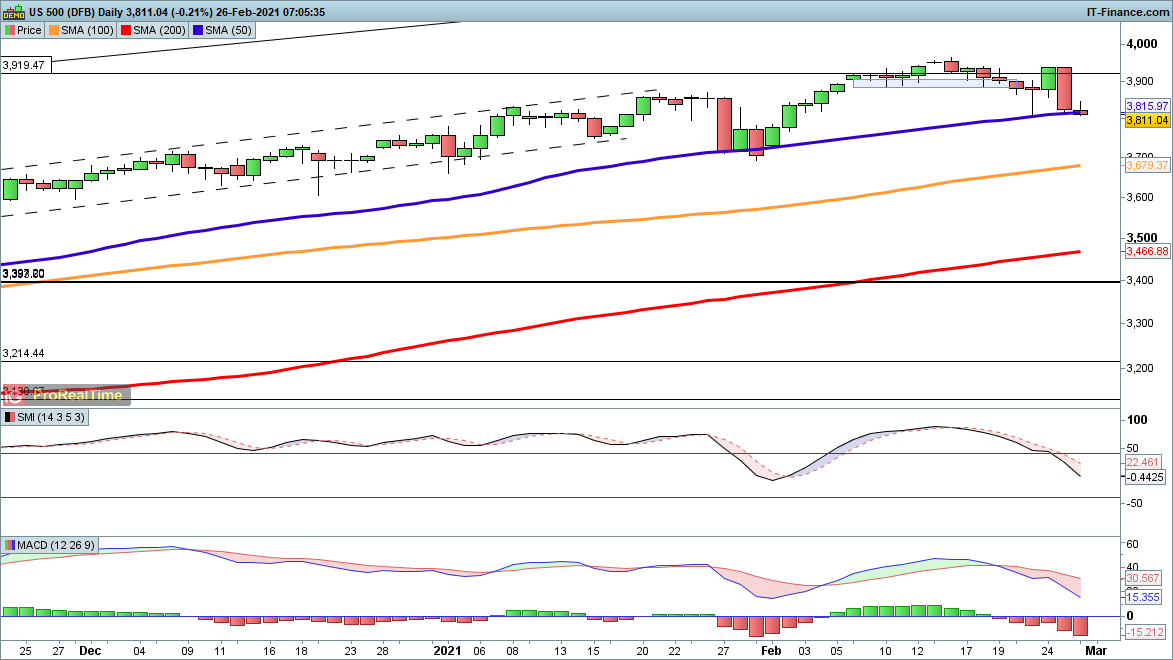Click the 22.461 SMI signal value tag
Image resolution: width=1173 pixels, height=660 pixels.
(x=1142, y=462)
